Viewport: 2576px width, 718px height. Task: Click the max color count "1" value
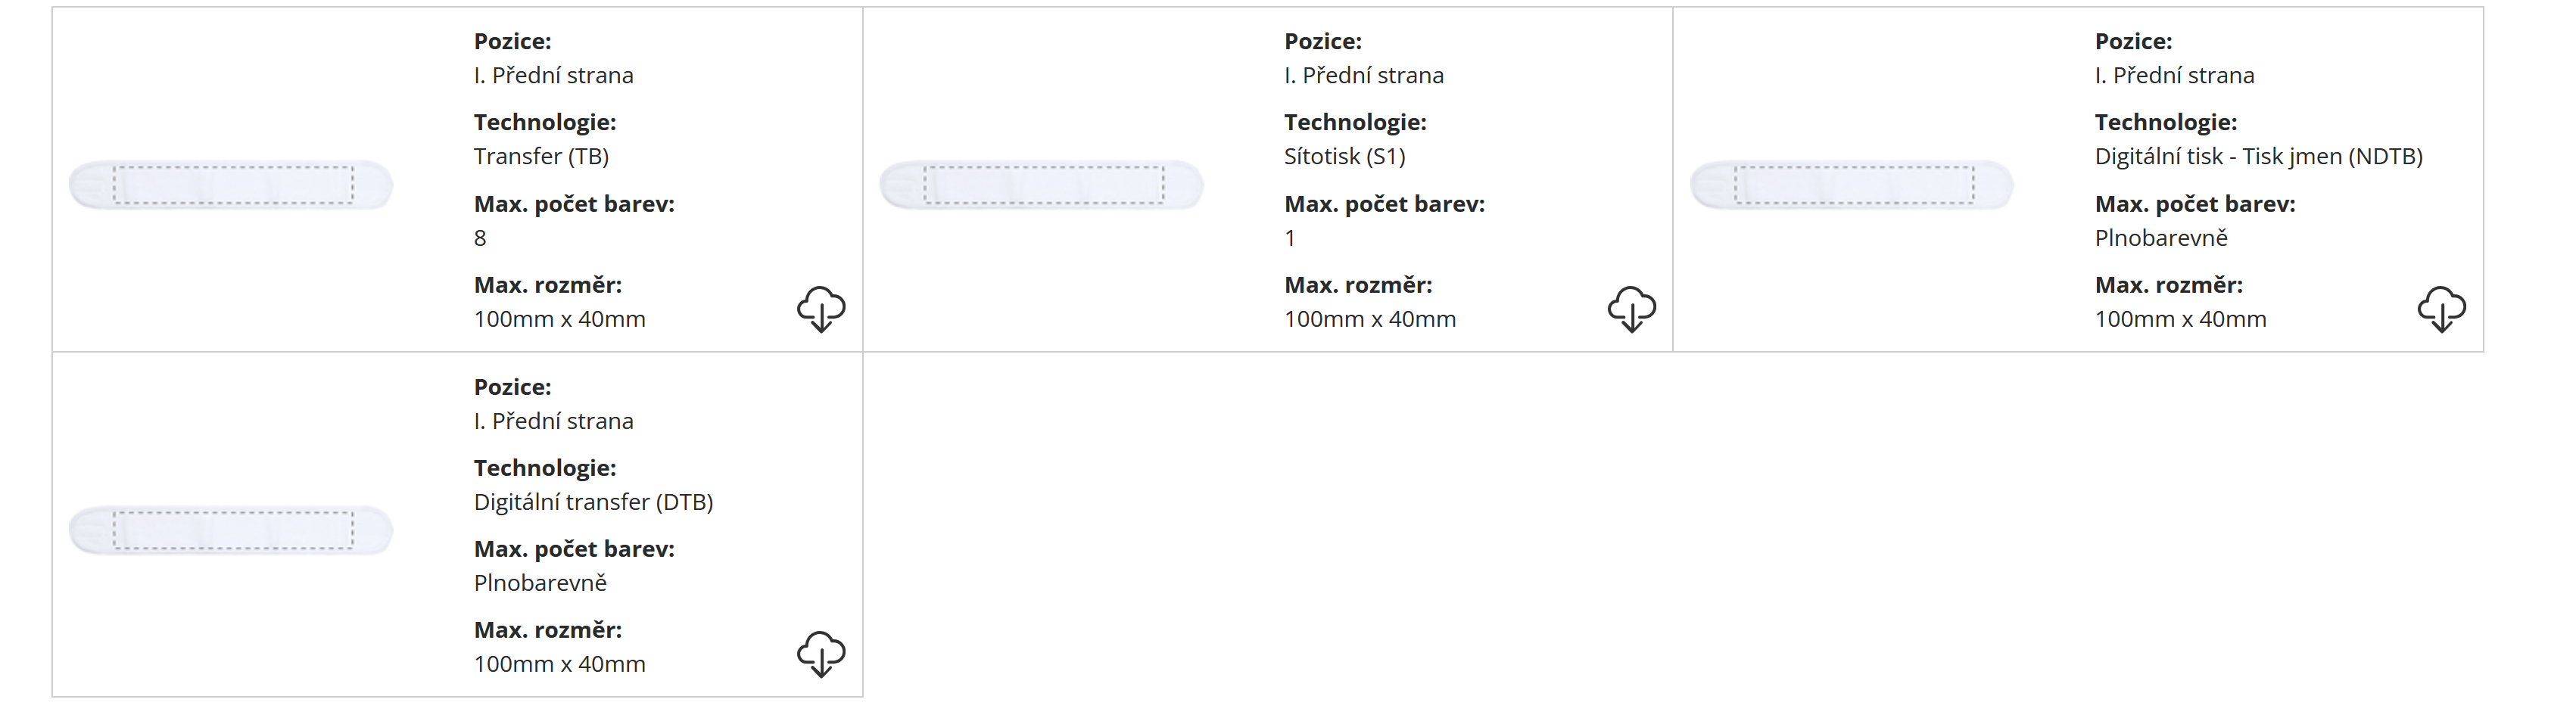[1290, 238]
